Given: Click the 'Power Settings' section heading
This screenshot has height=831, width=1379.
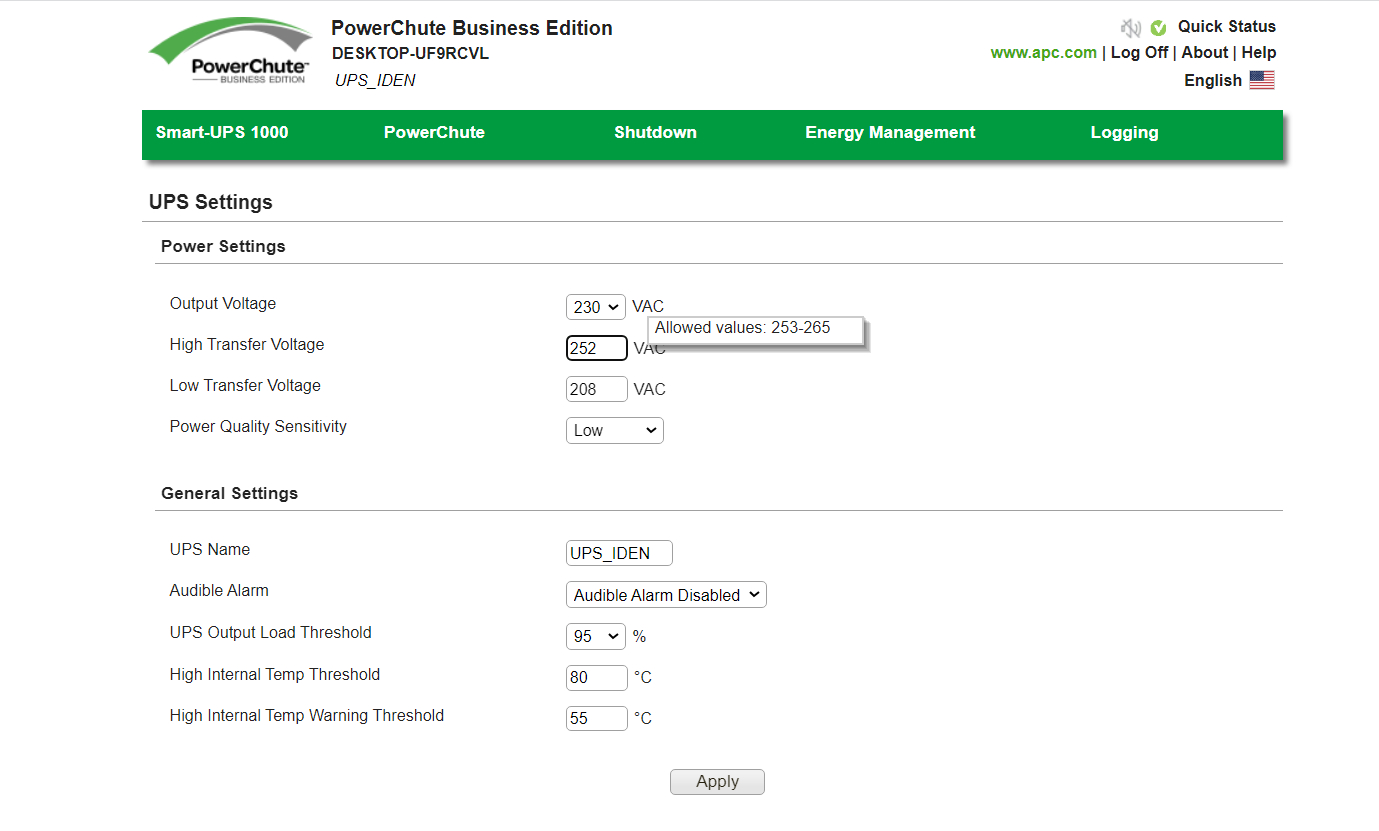Looking at the screenshot, I should [x=223, y=246].
